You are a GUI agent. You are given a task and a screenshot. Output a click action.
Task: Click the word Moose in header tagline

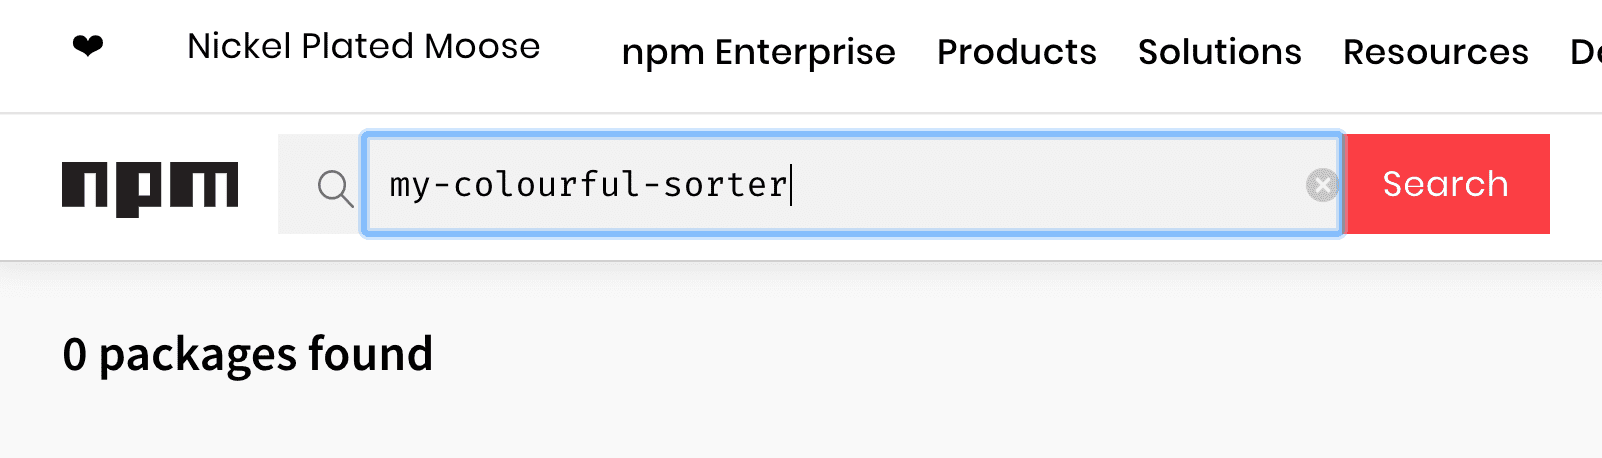482,46
